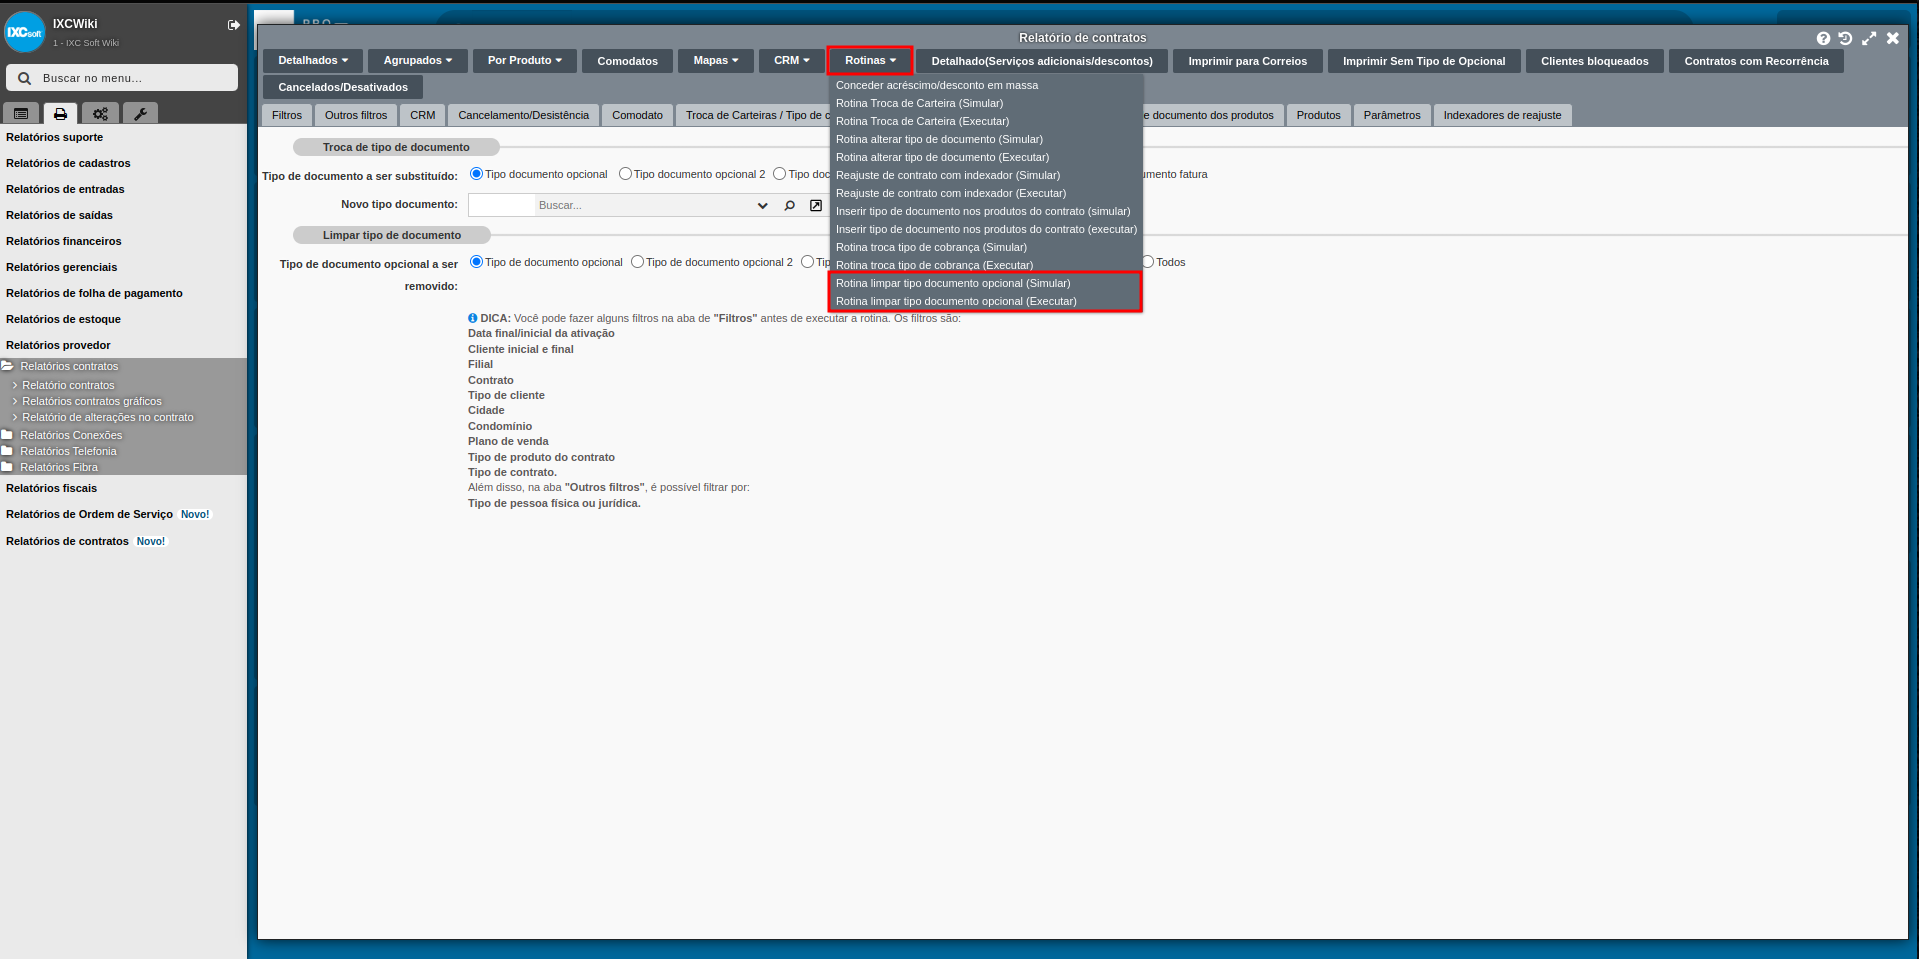Click the logout icon beside IXCWiki
Screen dimensions: 1919x959
pos(234,25)
